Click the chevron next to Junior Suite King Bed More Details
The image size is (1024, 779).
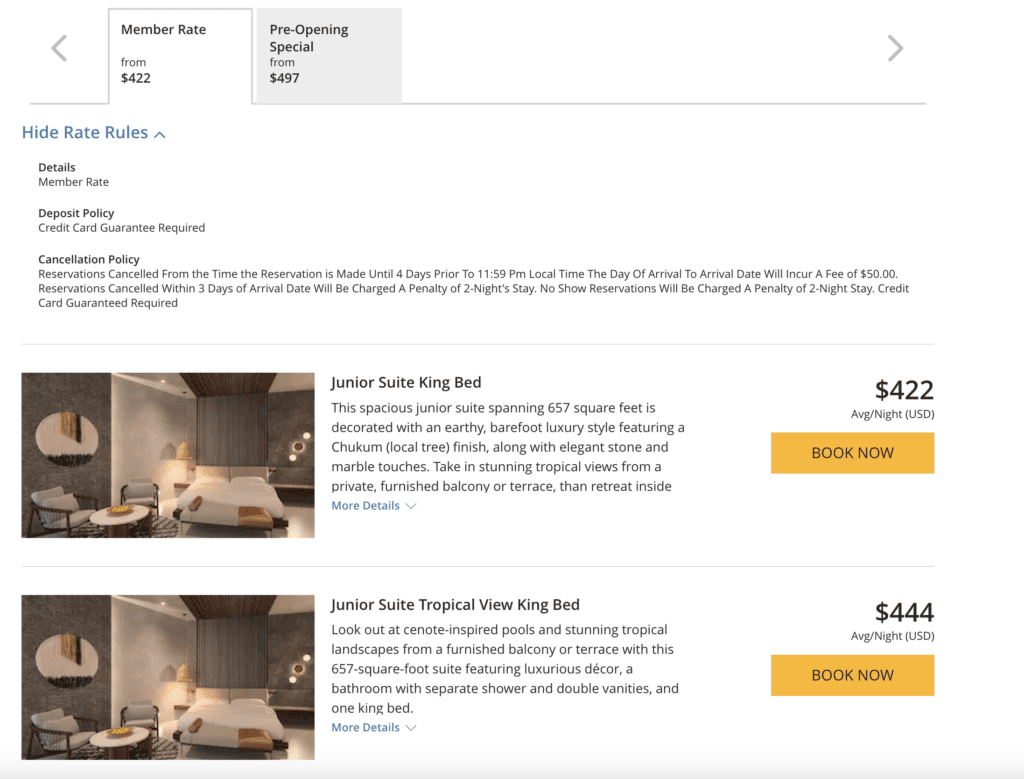point(409,505)
